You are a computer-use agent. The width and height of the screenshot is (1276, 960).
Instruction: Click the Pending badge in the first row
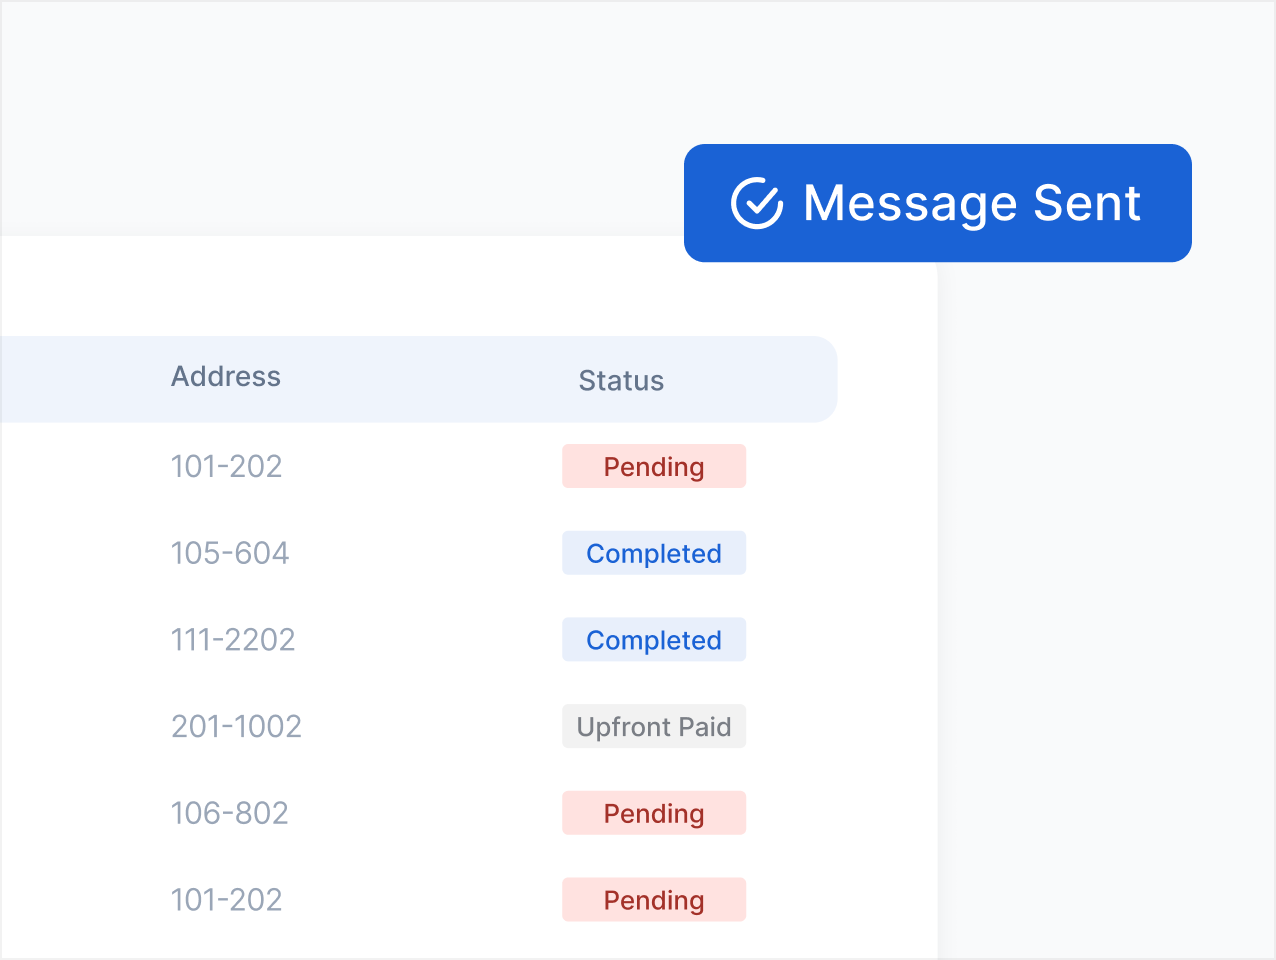(654, 467)
